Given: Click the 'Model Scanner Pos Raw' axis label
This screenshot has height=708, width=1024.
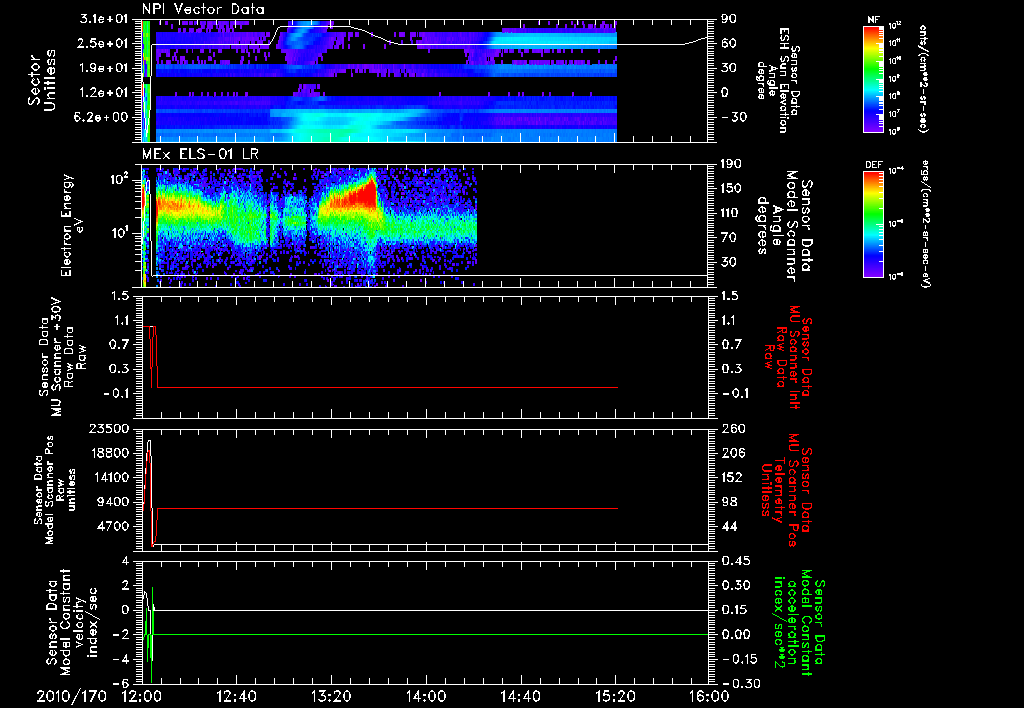Looking at the screenshot, I should click(x=55, y=490).
